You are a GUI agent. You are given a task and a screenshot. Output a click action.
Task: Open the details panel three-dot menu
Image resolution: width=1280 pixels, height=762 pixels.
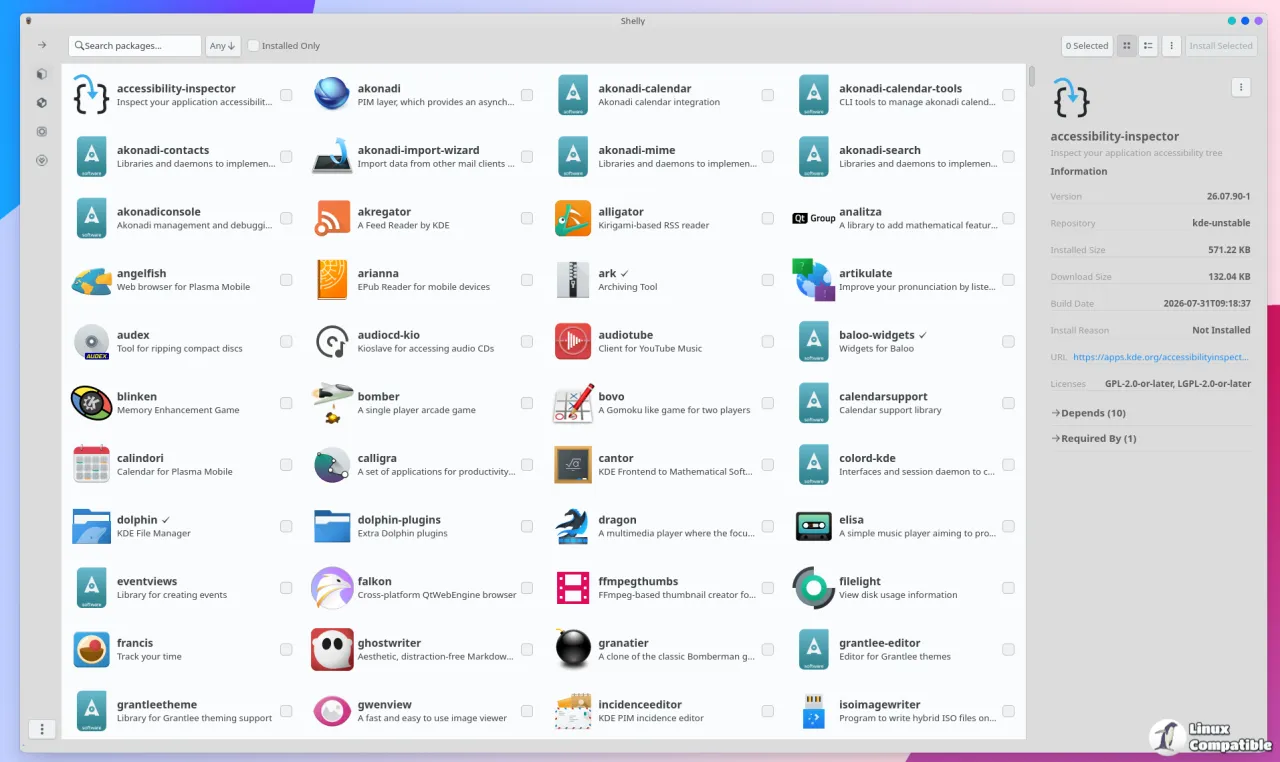click(x=1241, y=88)
